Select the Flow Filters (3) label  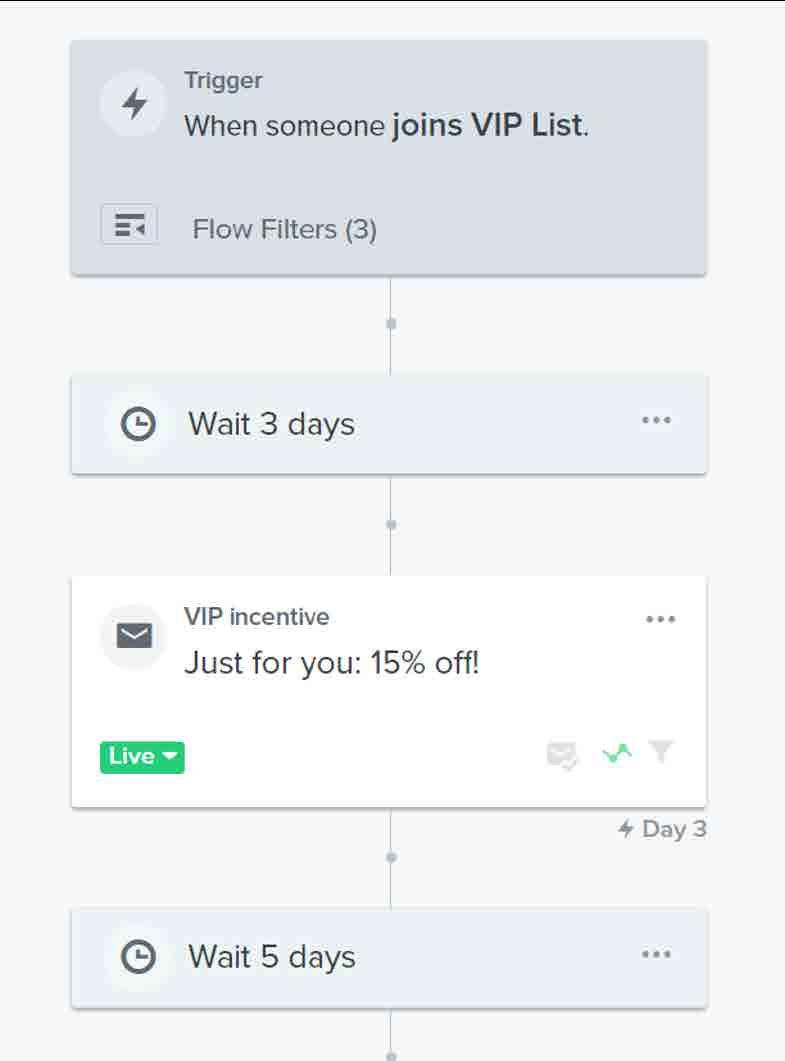pyautogui.click(x=284, y=229)
